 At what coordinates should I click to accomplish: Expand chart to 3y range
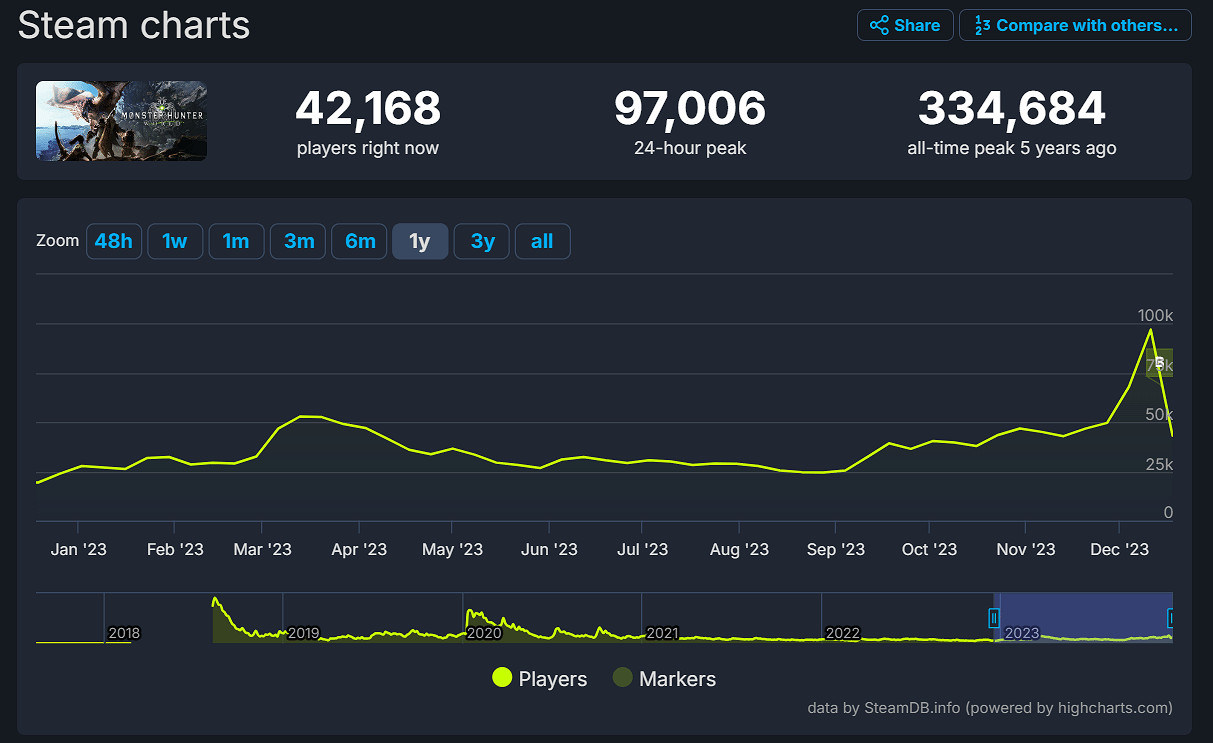click(x=482, y=241)
